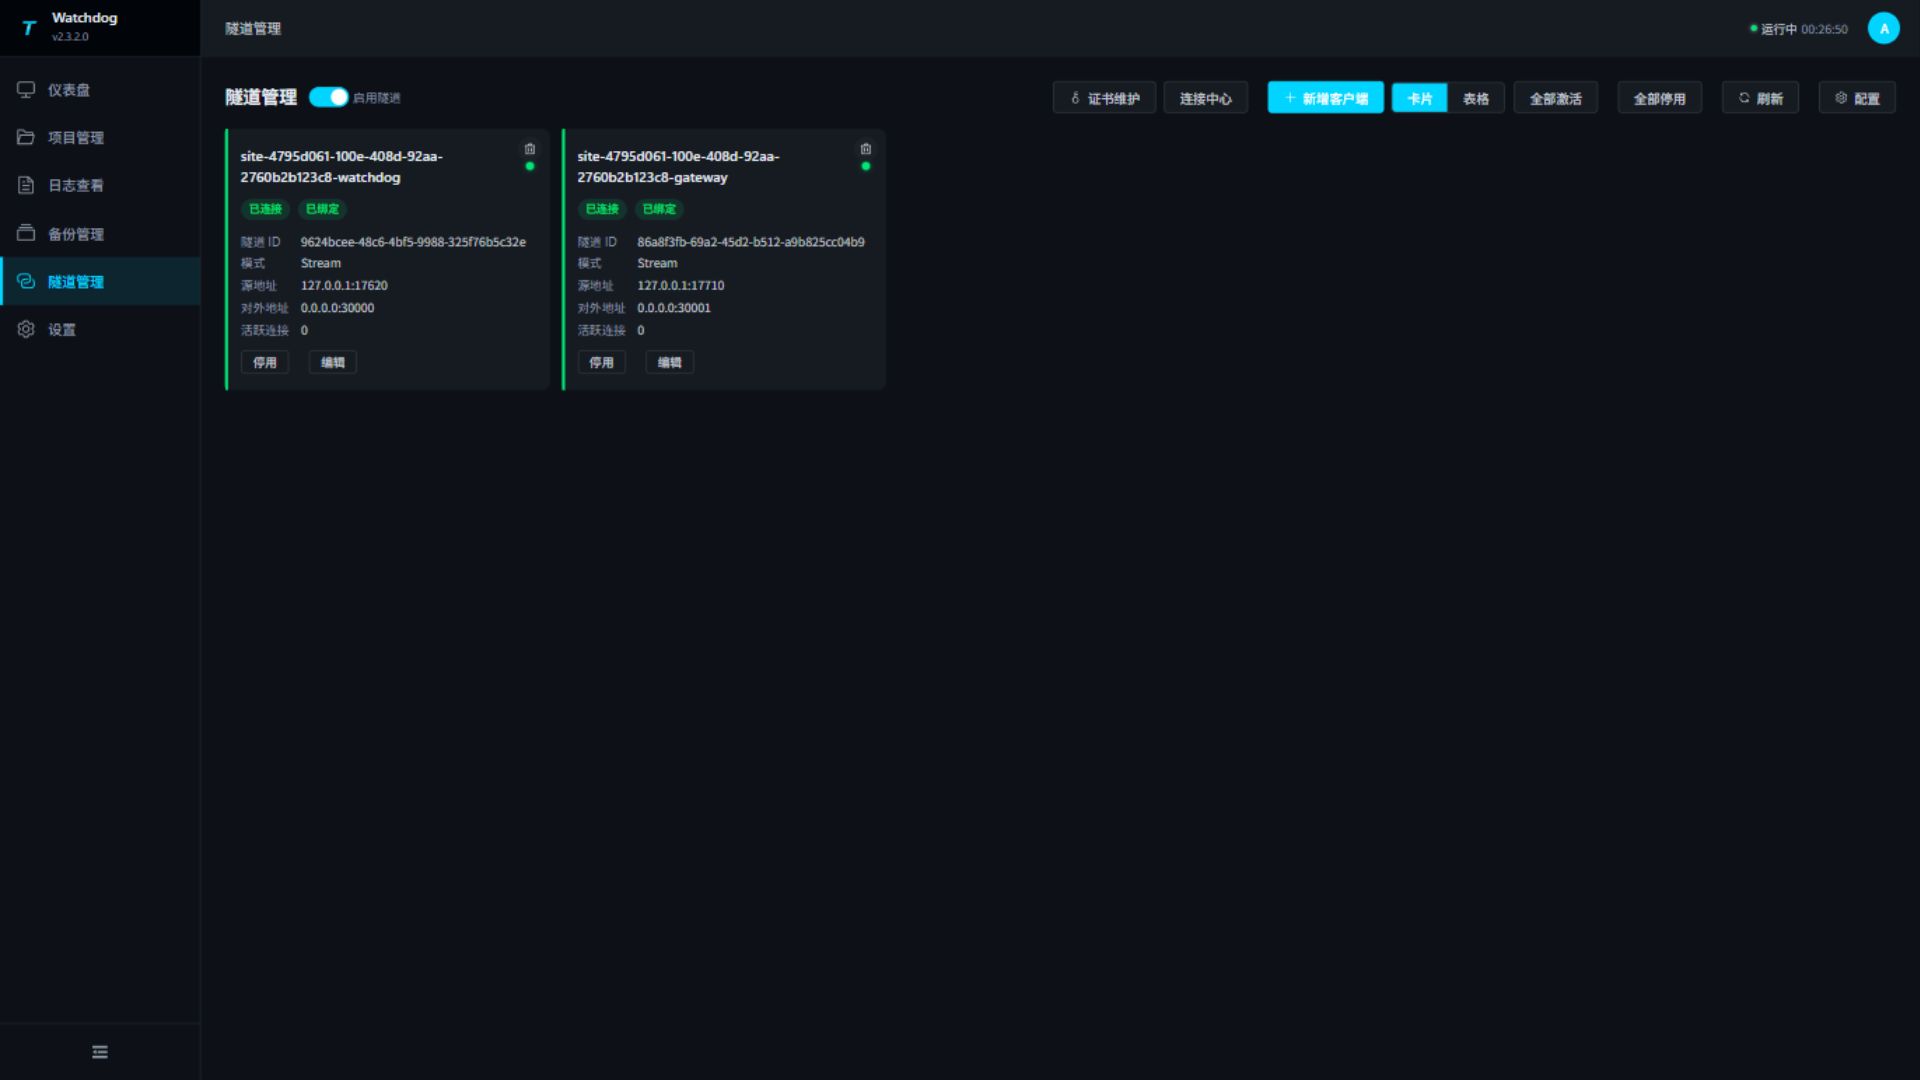Click the 全部激活 button
The width and height of the screenshot is (1920, 1080).
point(1556,98)
